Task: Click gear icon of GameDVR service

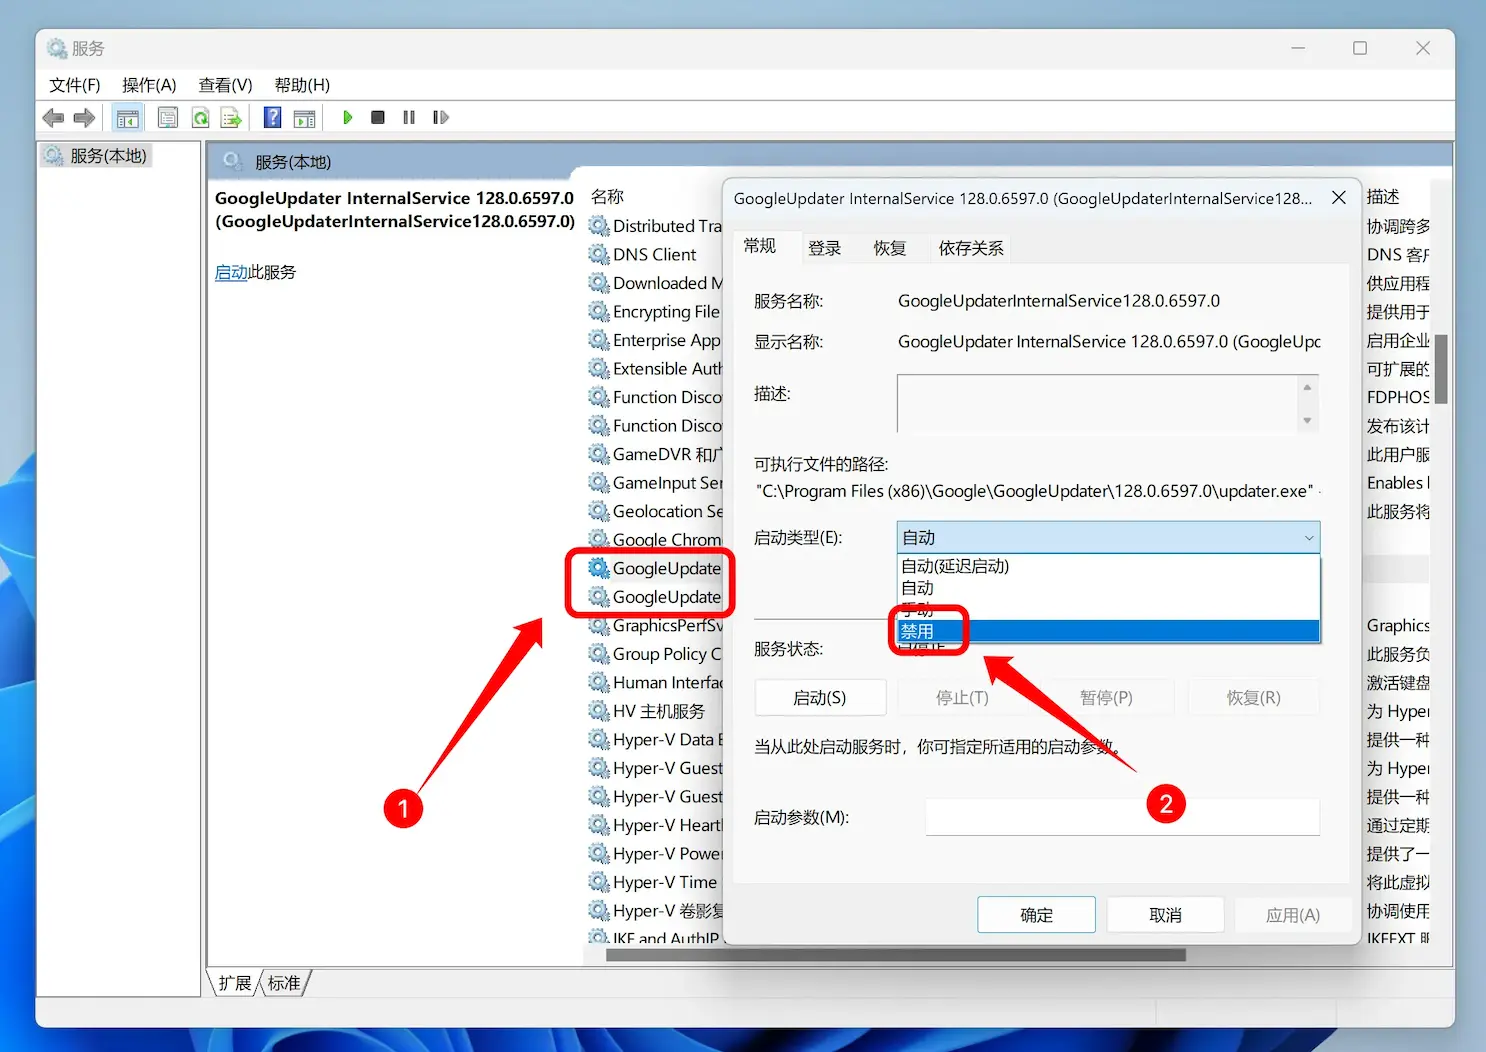Action: pos(598,454)
